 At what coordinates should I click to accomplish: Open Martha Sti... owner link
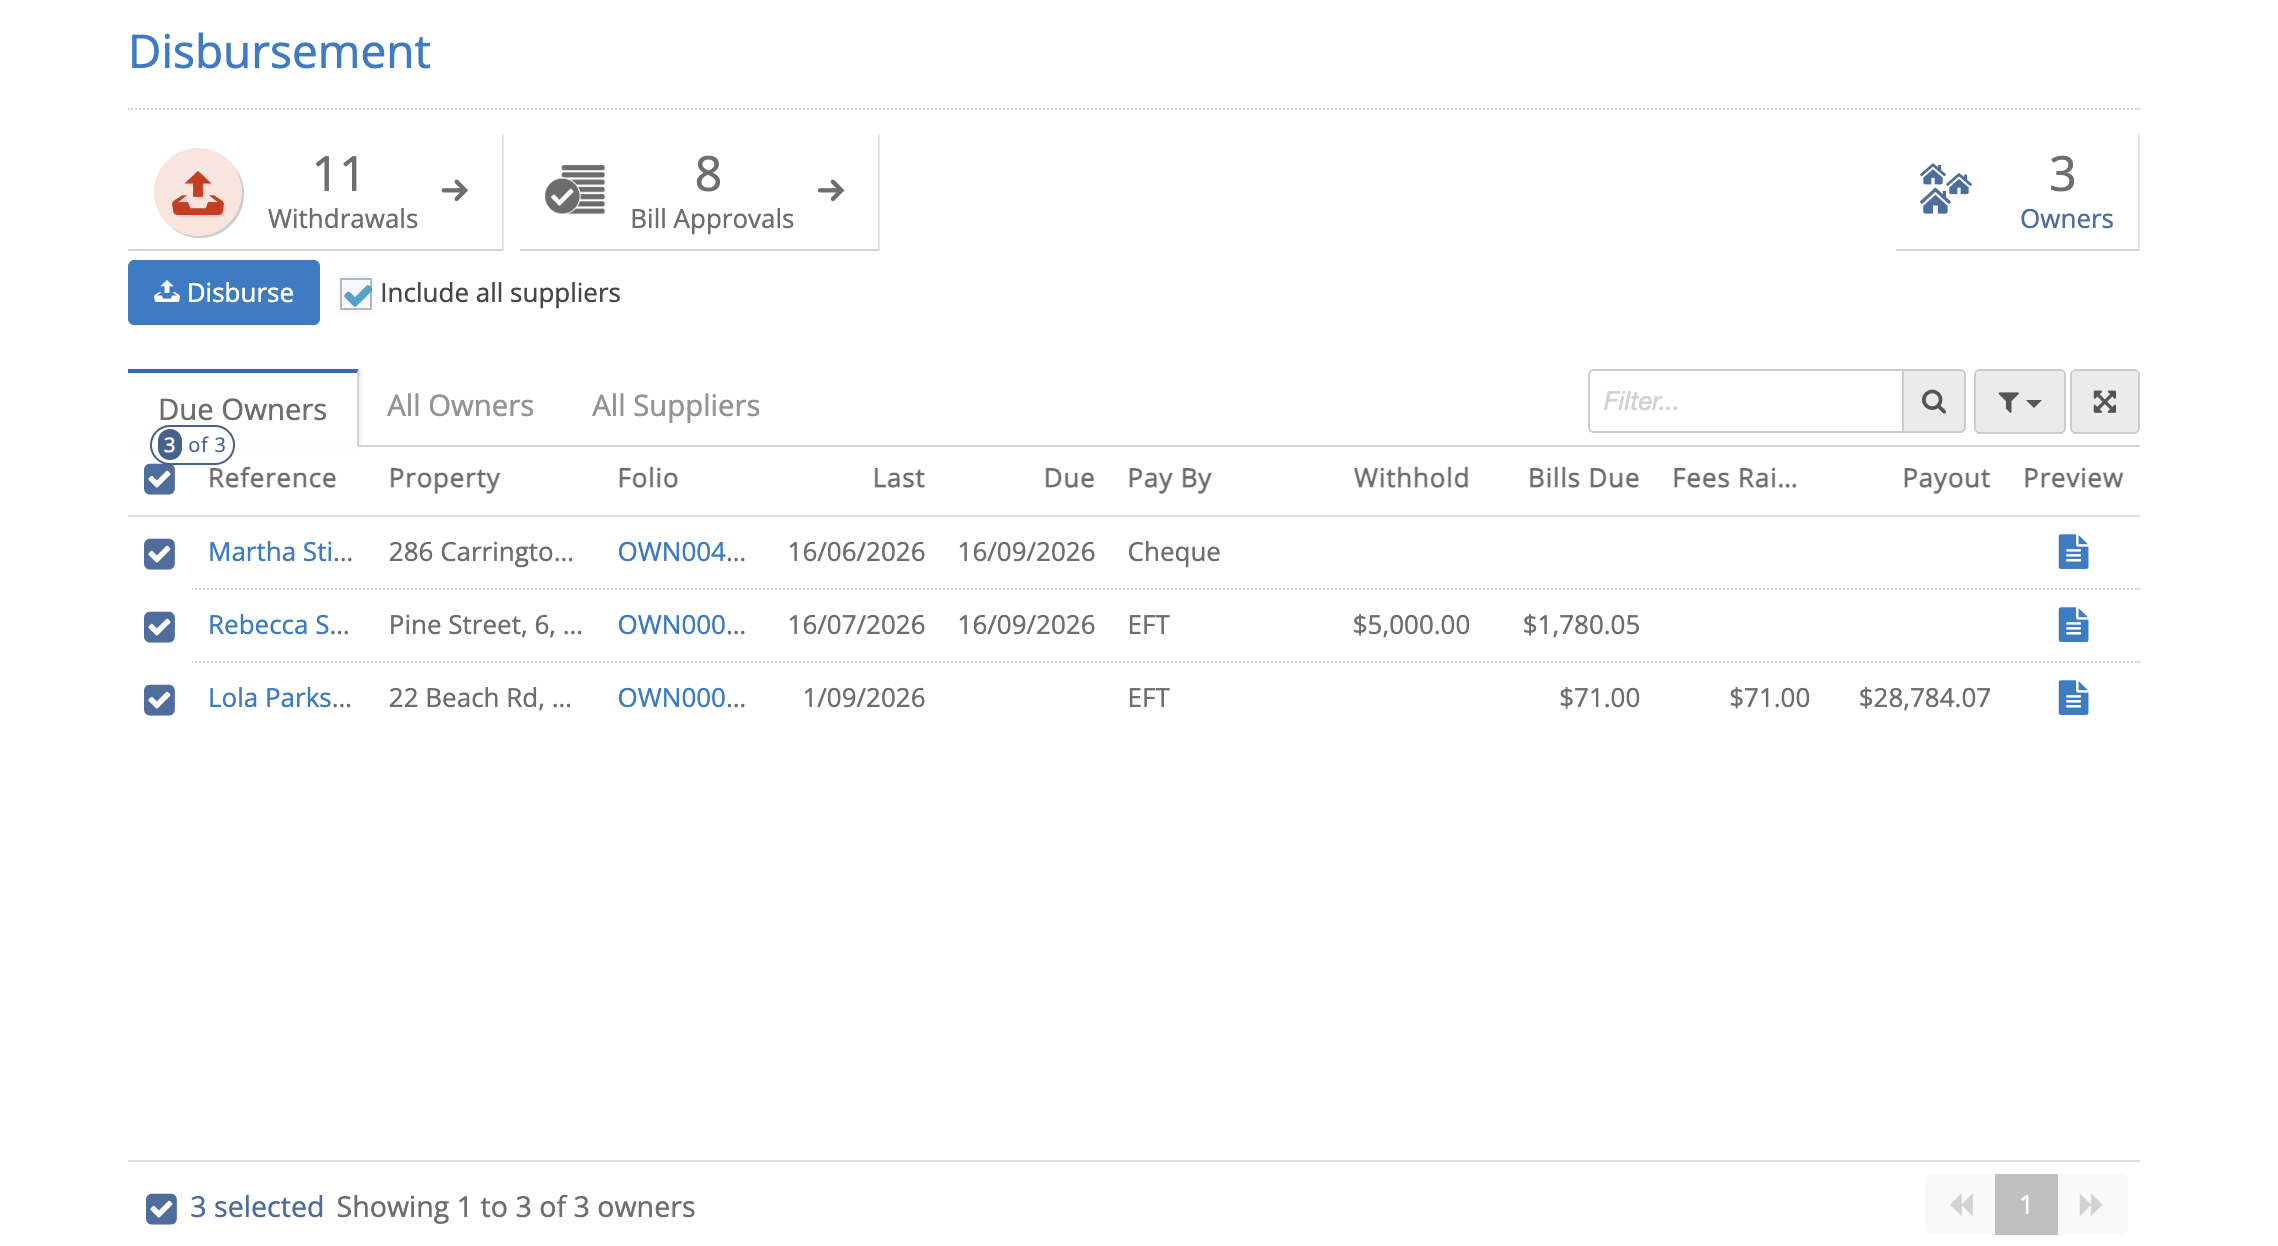280,552
